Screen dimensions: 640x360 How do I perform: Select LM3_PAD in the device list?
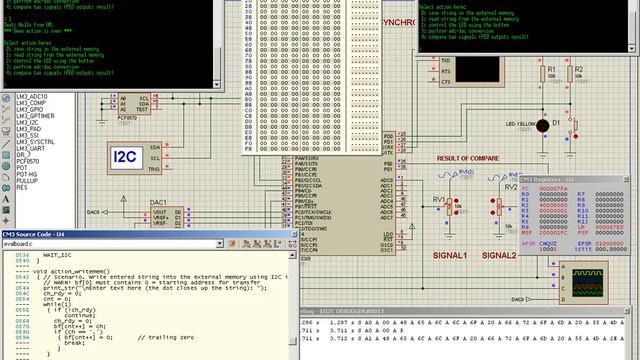coord(29,129)
